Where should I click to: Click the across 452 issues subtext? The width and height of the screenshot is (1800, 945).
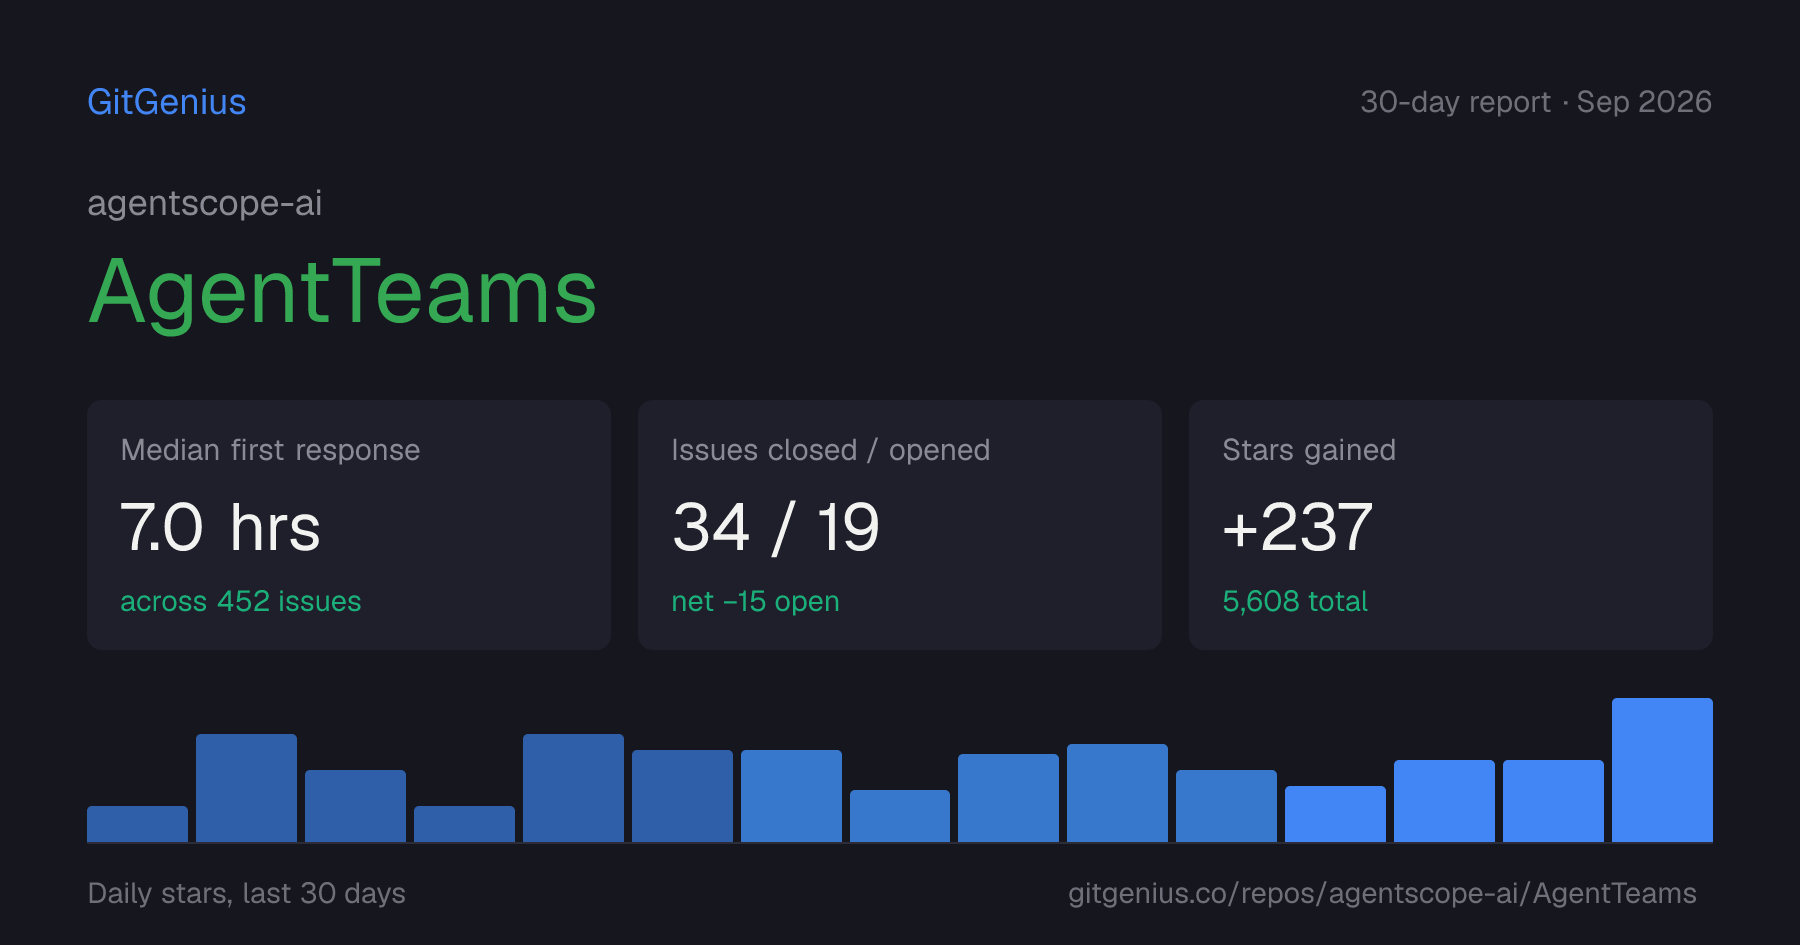click(x=241, y=601)
